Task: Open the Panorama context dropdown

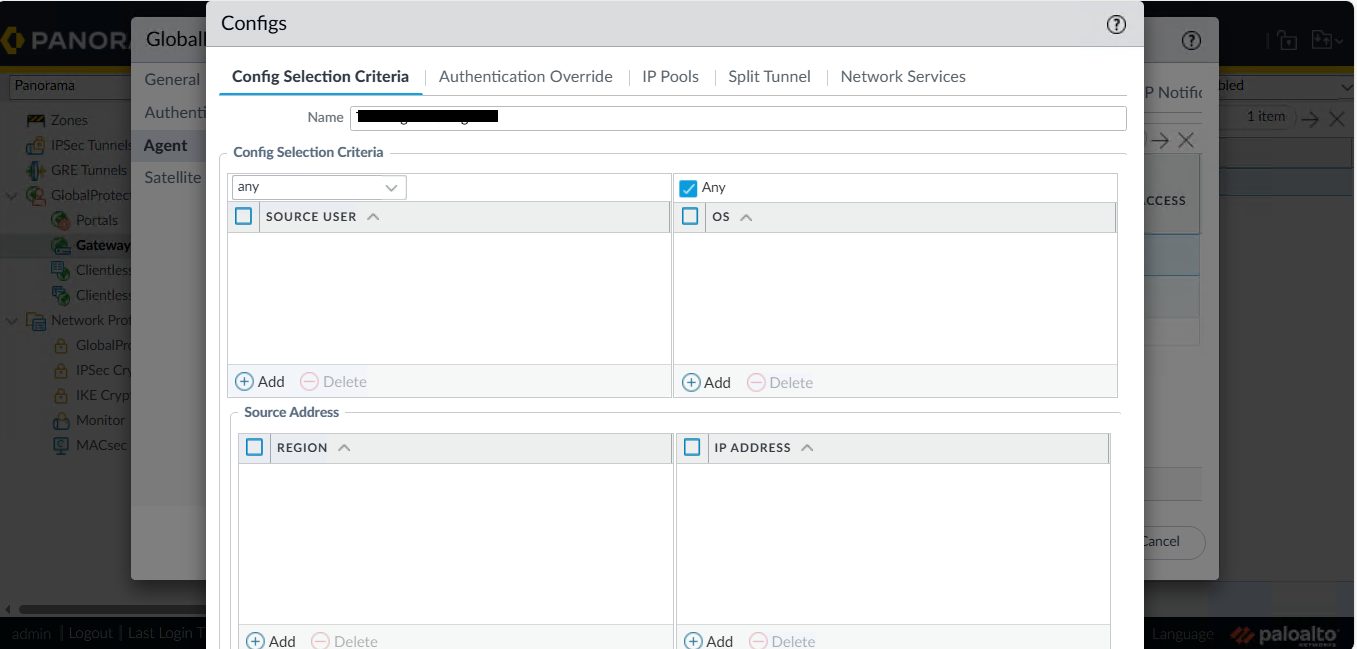Action: click(70, 86)
